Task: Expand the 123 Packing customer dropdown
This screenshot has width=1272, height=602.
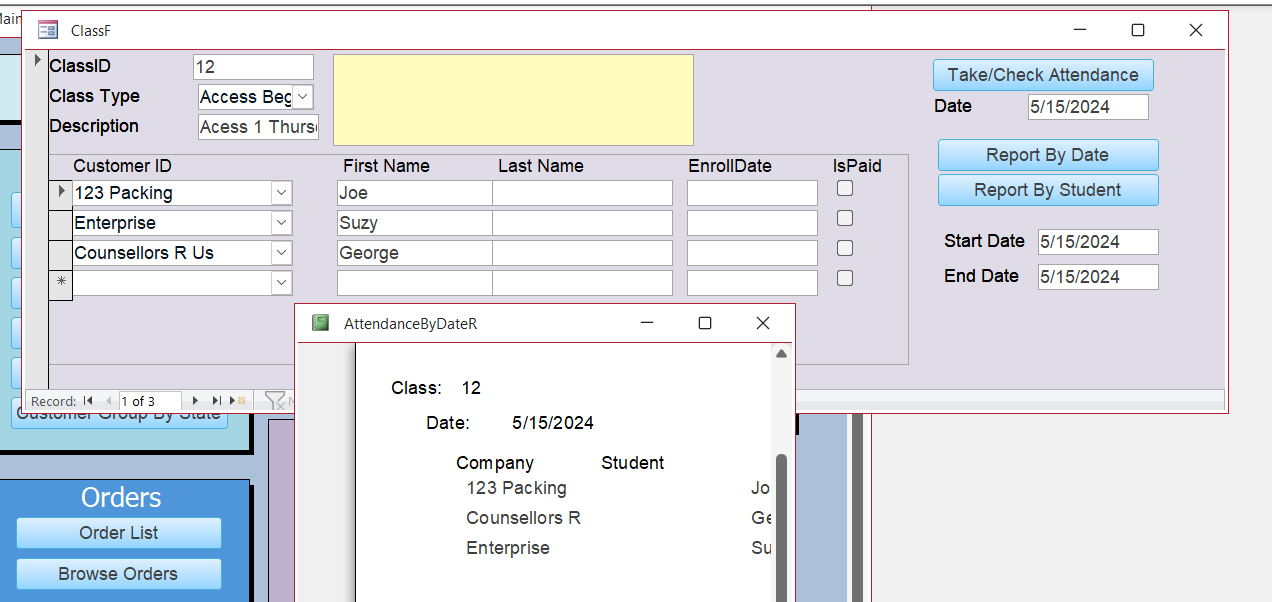Action: pos(282,193)
